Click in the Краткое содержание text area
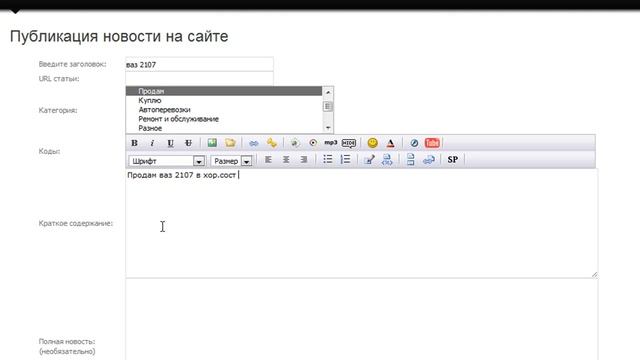The height and width of the screenshot is (360, 640). point(362,223)
